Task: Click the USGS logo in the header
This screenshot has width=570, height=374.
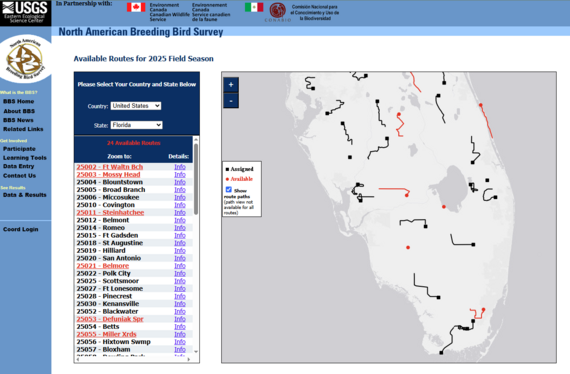Action: [25, 12]
